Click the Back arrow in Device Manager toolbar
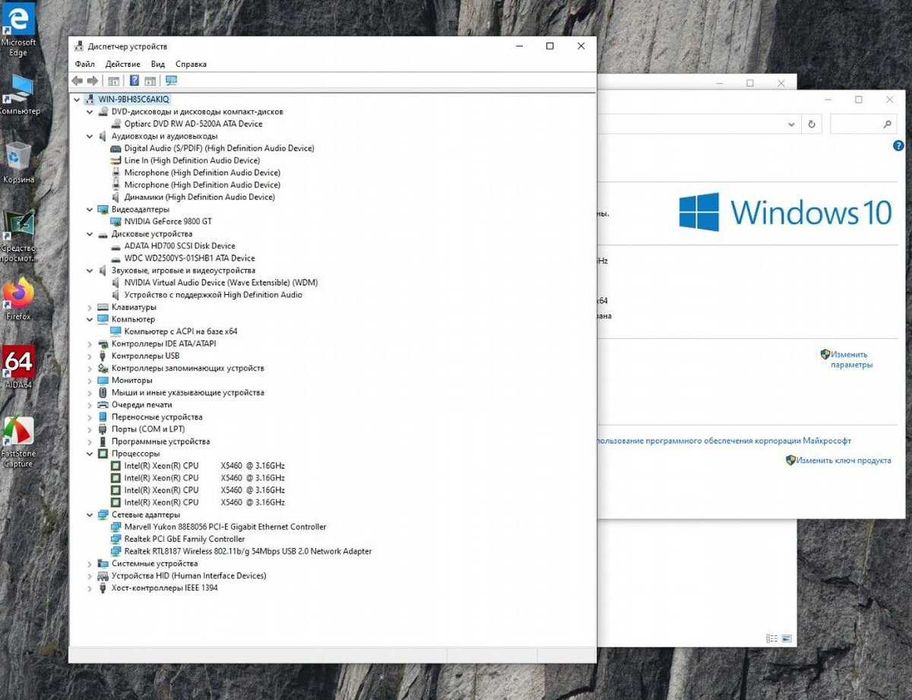The image size is (912, 700). point(77,81)
